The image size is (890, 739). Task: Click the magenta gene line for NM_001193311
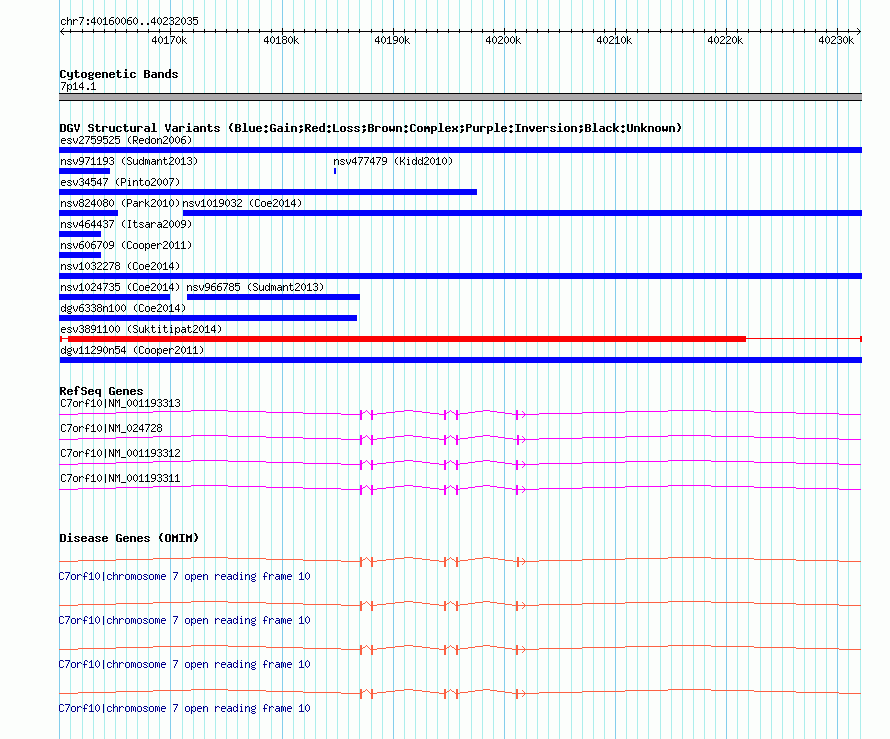click(x=460, y=489)
